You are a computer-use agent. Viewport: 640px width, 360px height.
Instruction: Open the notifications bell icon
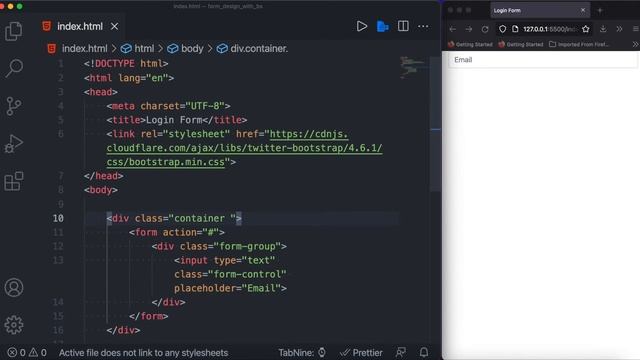pyautogui.click(x=424, y=352)
